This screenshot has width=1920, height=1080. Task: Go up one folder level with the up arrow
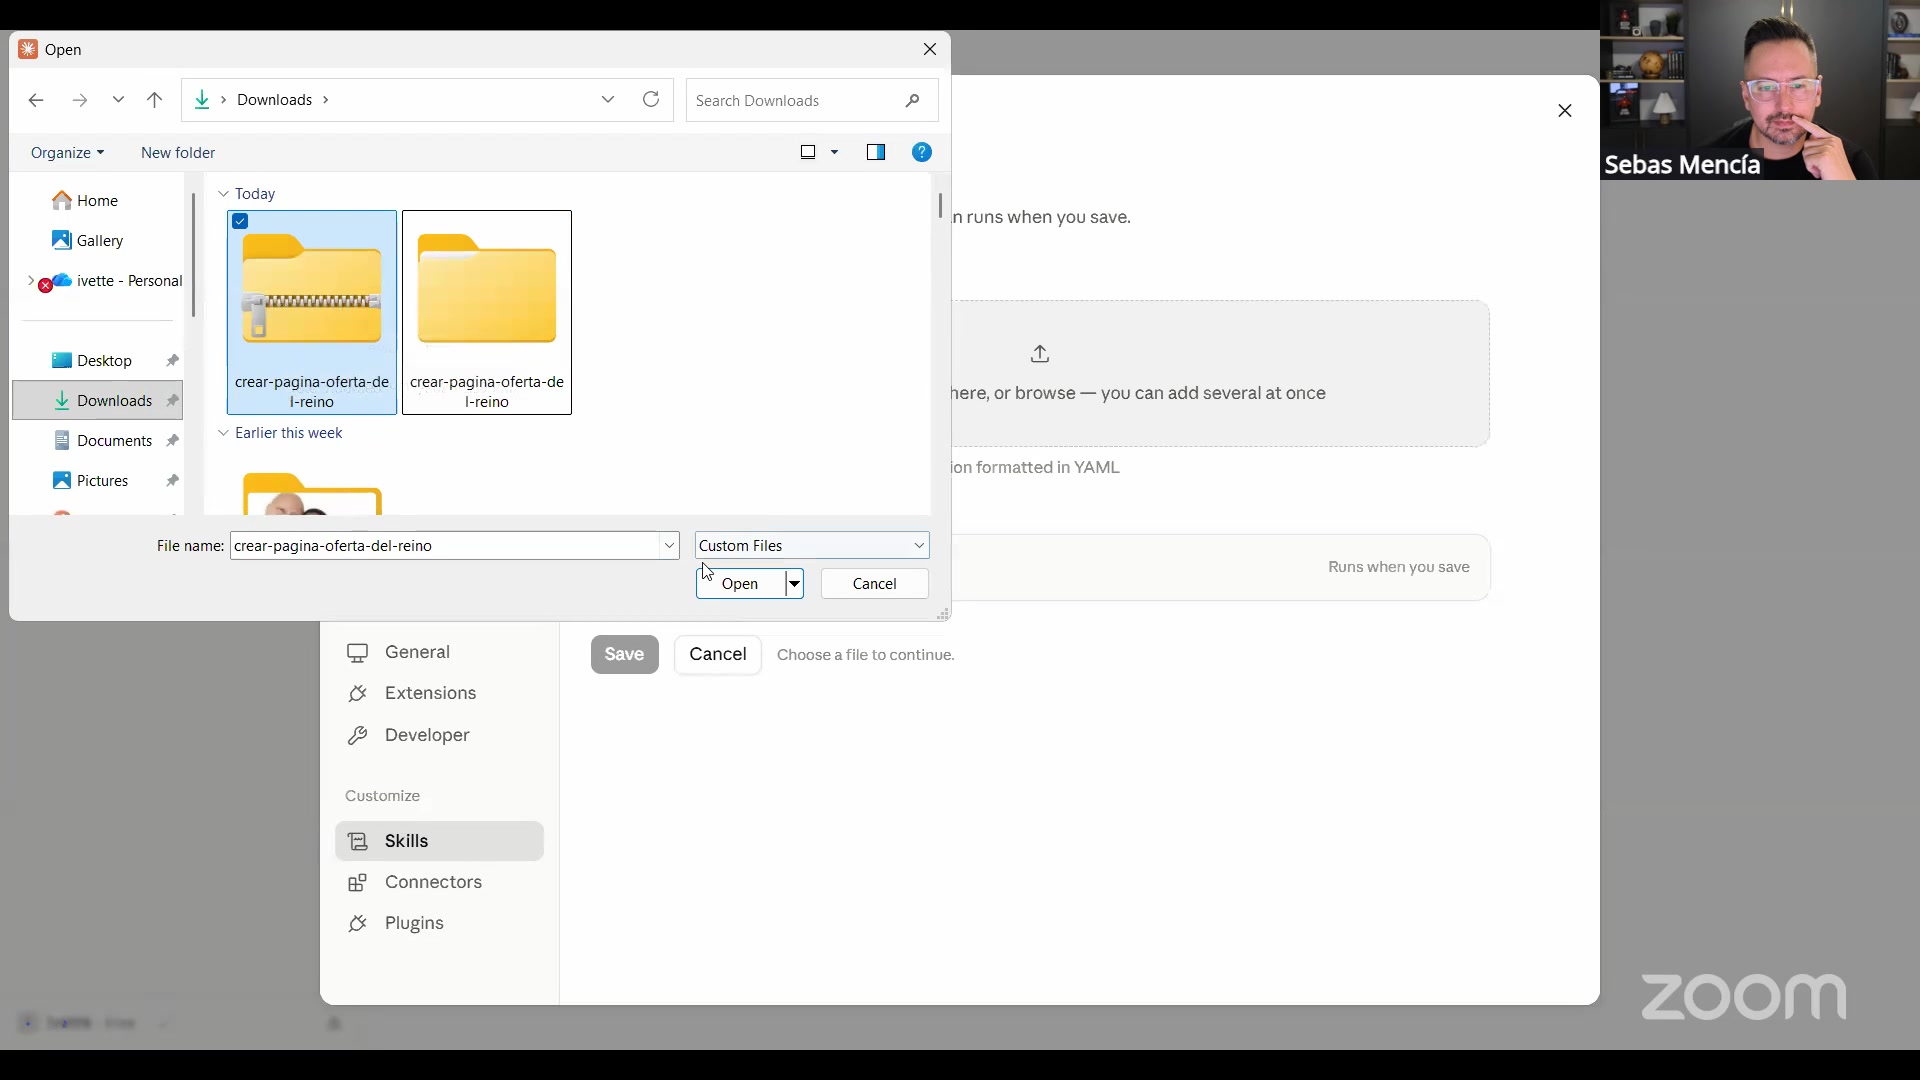154,100
